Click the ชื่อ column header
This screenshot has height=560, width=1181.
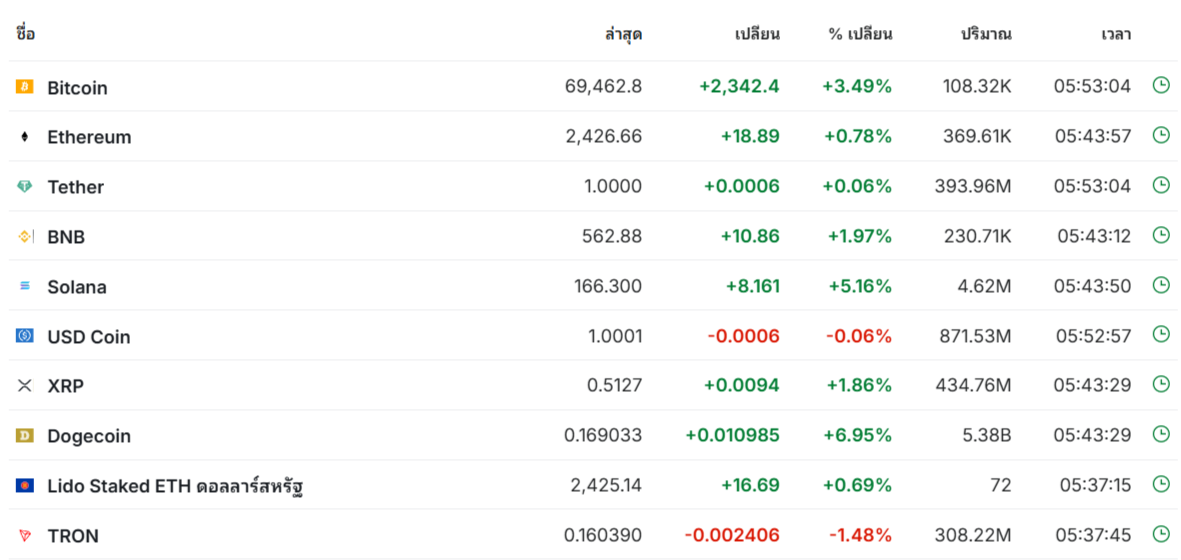(25, 34)
